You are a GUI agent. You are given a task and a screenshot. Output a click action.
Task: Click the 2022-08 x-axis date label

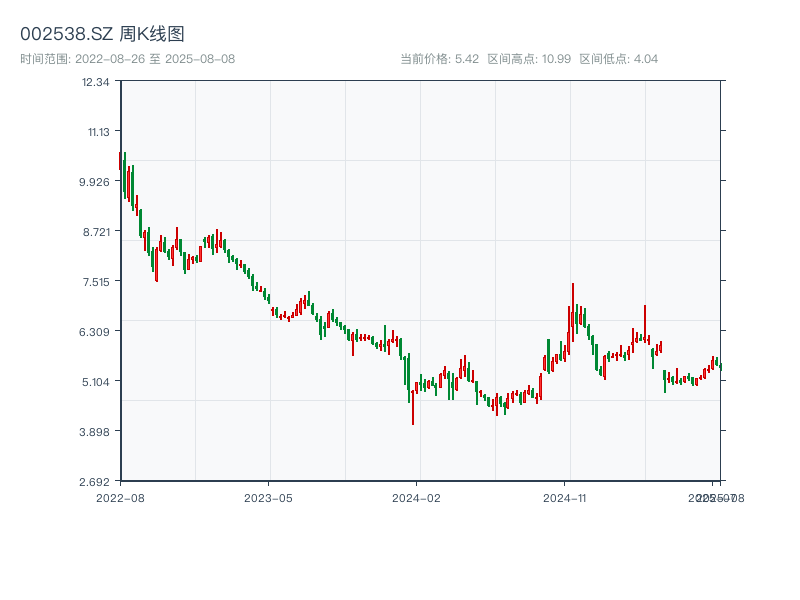pyautogui.click(x=120, y=497)
